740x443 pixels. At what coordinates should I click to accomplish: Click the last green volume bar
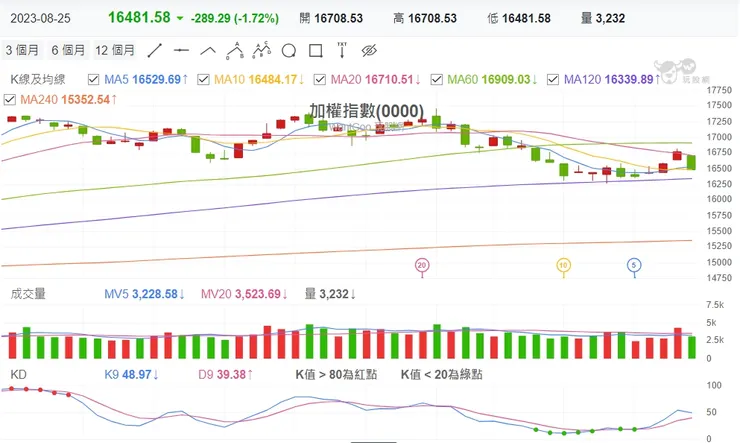(691, 348)
